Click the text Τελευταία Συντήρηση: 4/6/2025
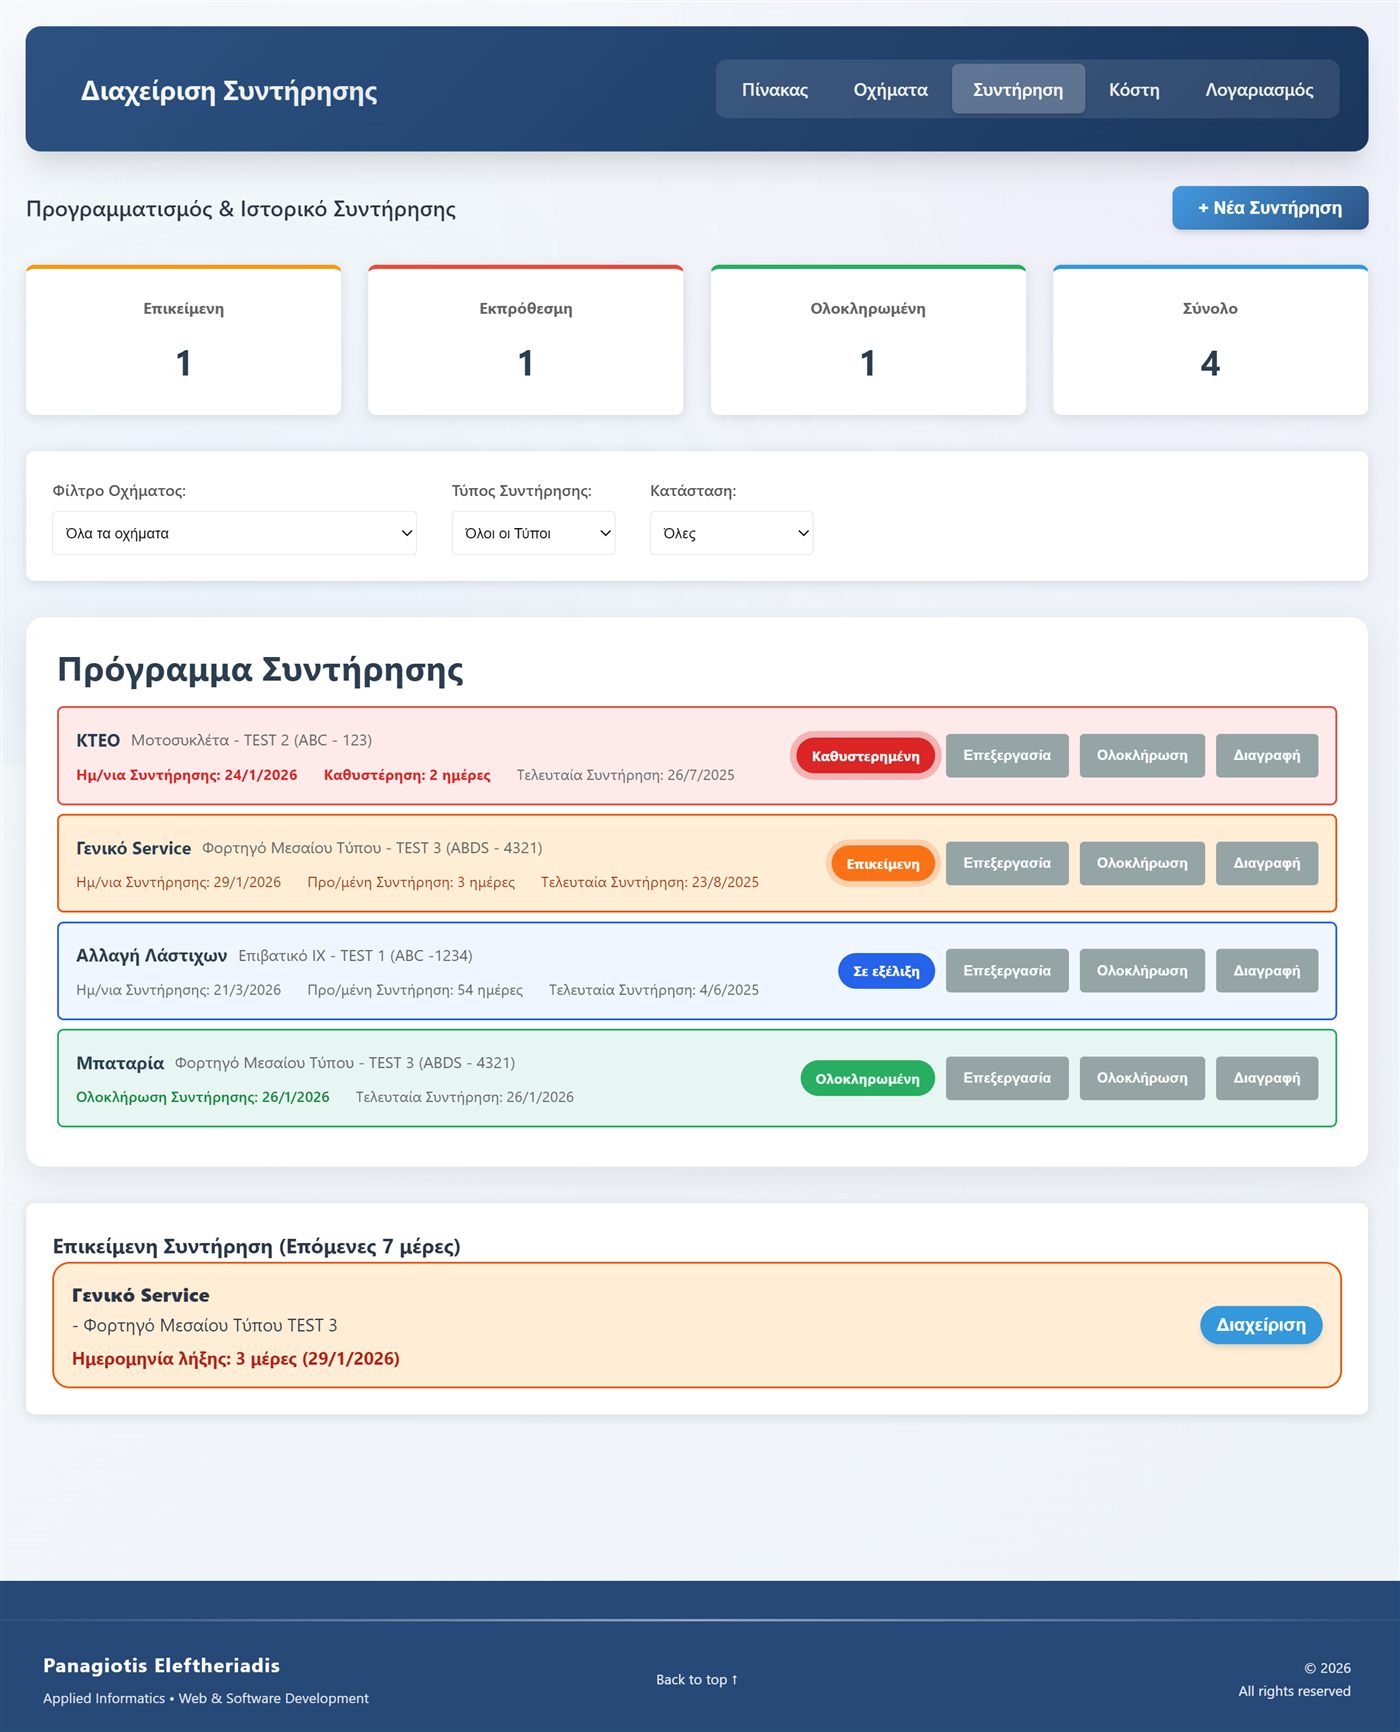The height and width of the screenshot is (1732, 1400). [x=654, y=990]
